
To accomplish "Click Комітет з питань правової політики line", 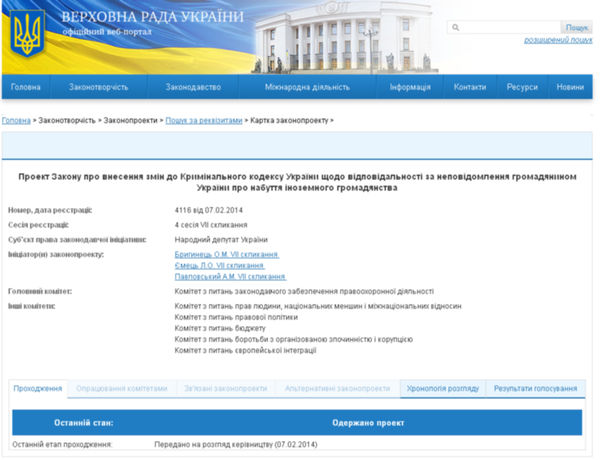I will pos(236,317).
